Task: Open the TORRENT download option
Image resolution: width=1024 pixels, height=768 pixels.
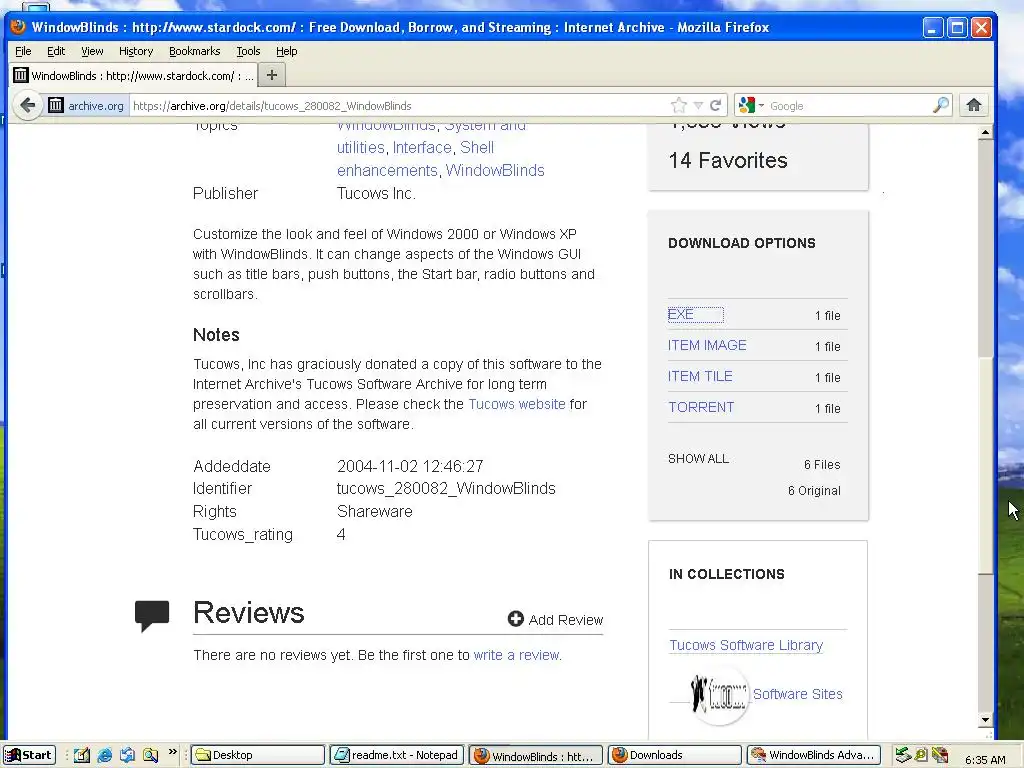Action: (701, 408)
